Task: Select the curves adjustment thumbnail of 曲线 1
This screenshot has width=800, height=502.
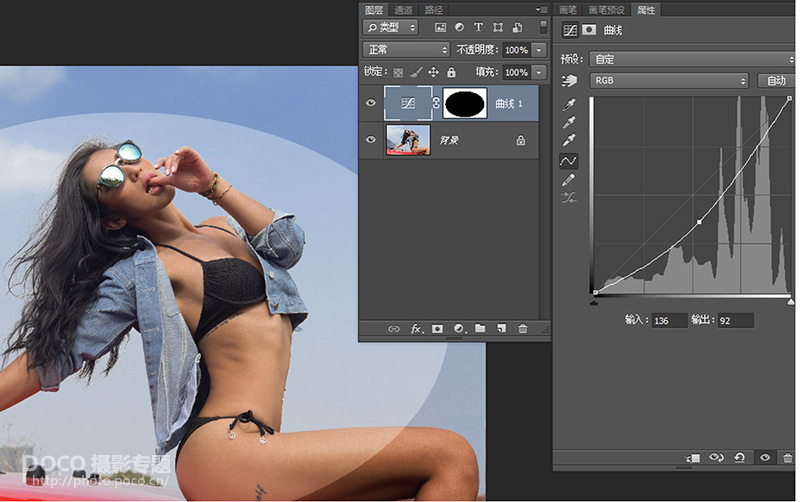Action: coord(408,103)
